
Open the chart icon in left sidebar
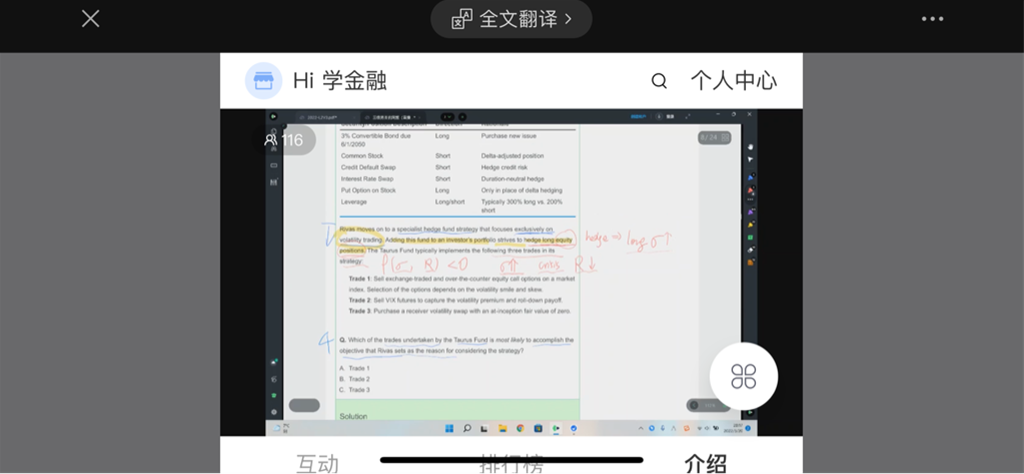274,182
